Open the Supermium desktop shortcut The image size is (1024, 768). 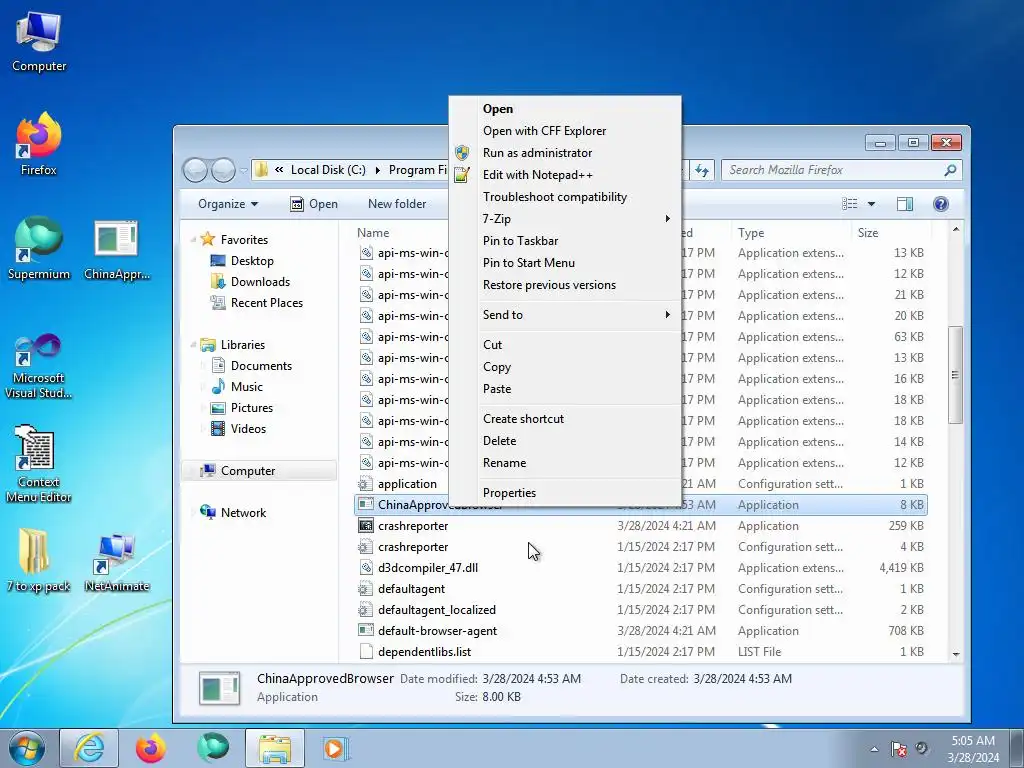[x=39, y=248]
